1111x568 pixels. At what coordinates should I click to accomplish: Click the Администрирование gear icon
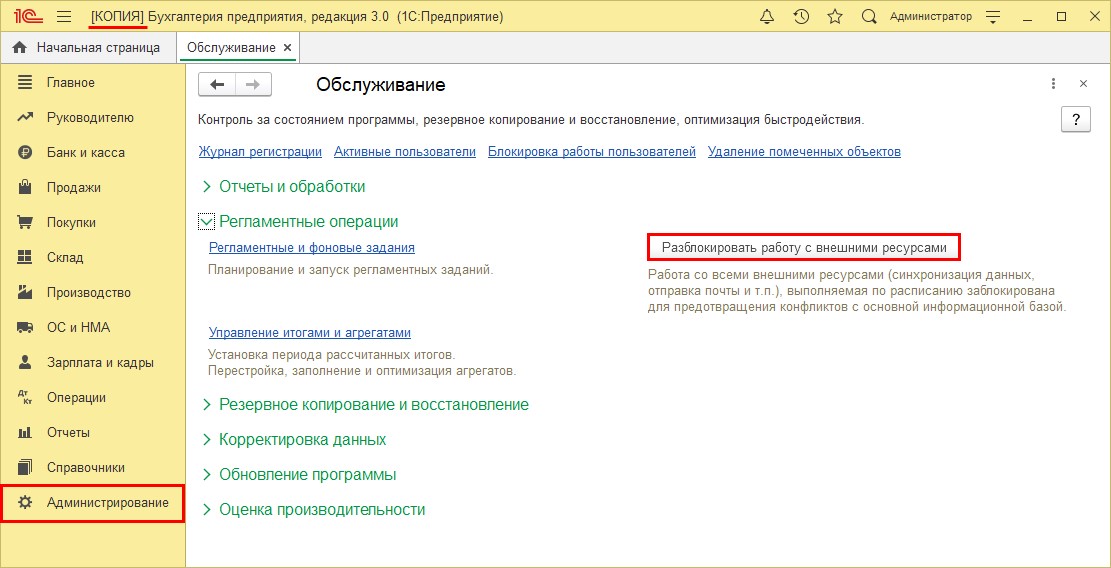tap(26, 502)
